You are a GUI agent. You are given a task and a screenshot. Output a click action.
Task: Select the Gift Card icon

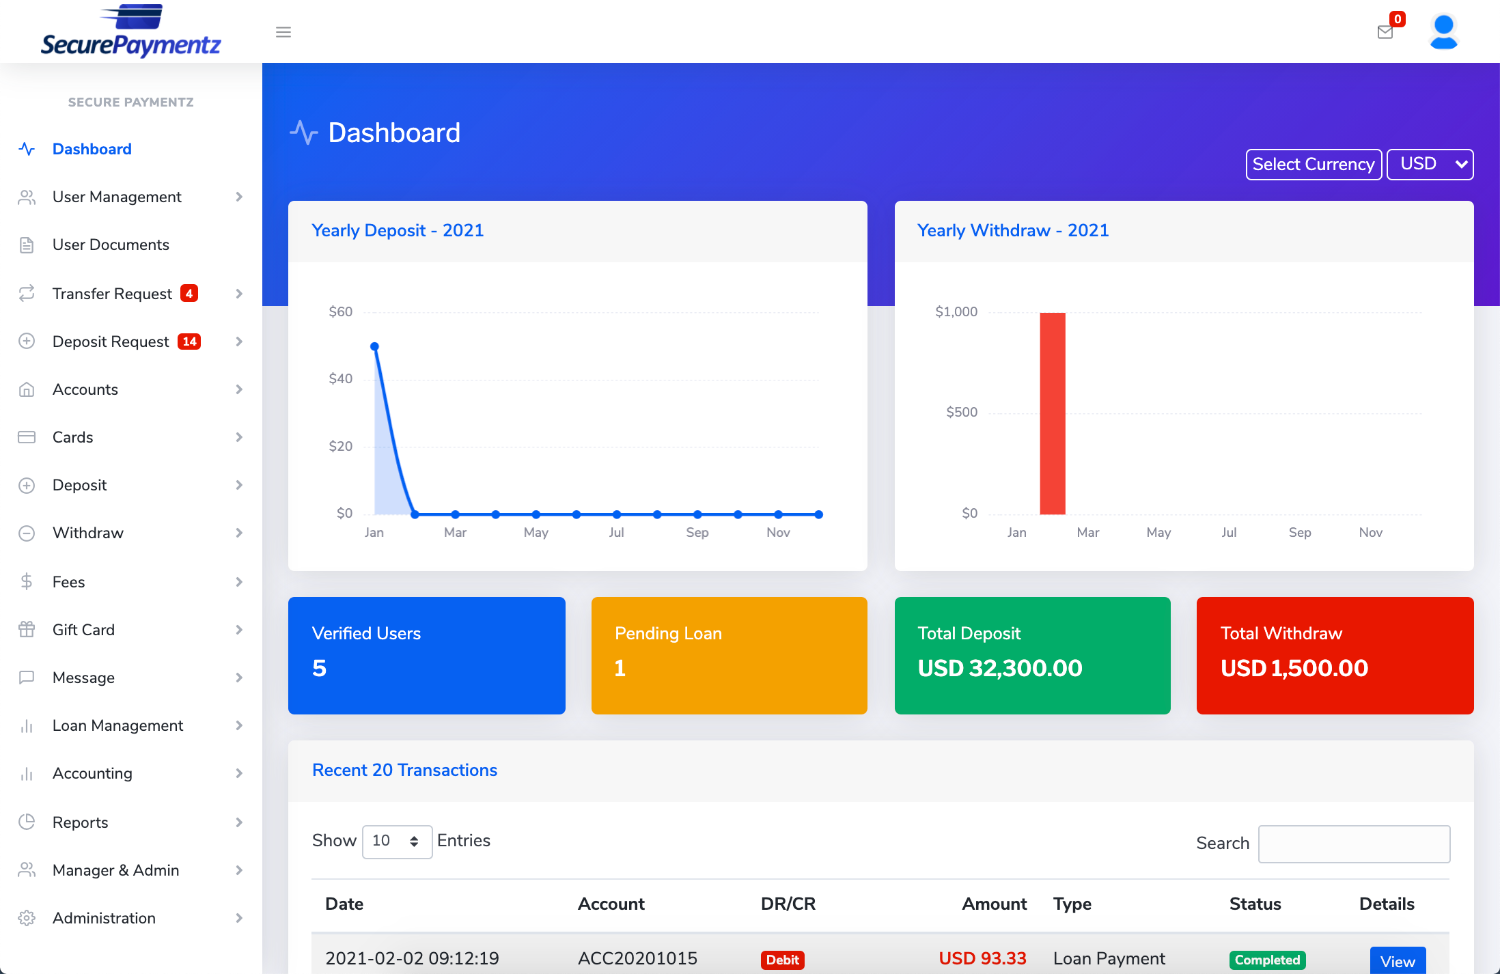tap(26, 629)
